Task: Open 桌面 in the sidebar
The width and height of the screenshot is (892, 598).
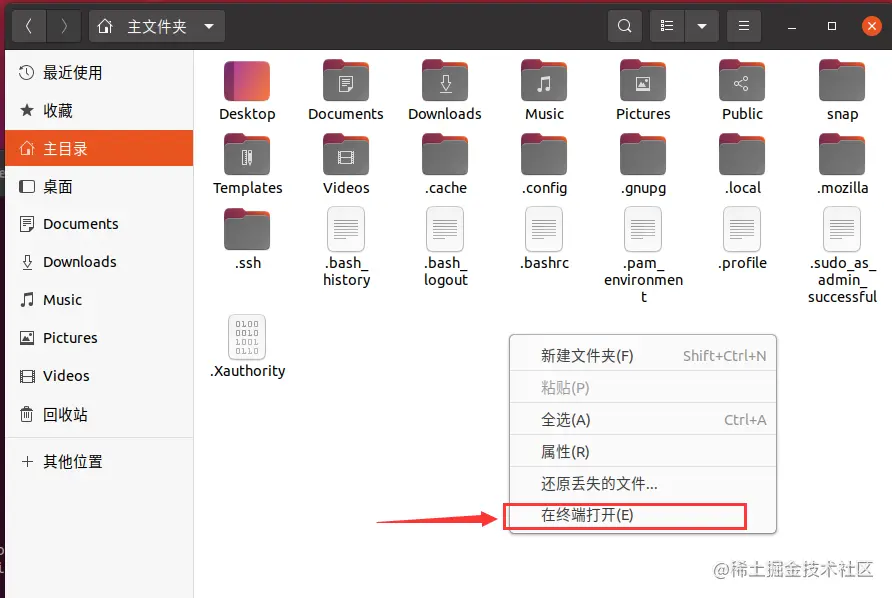Action: 99,187
